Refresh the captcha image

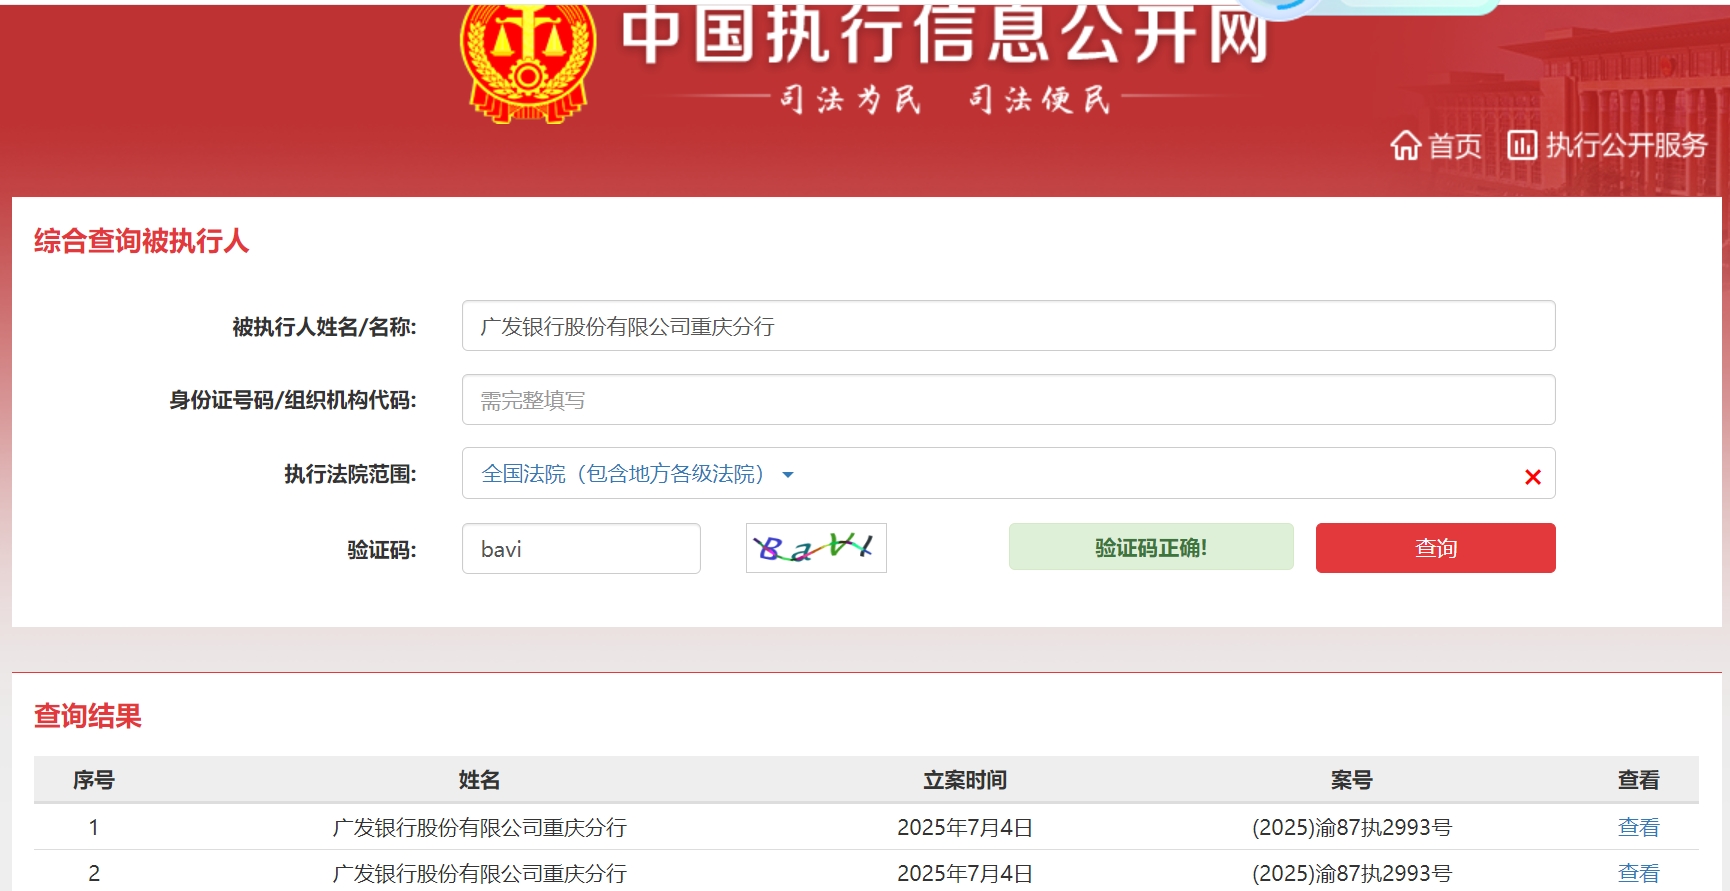point(816,548)
